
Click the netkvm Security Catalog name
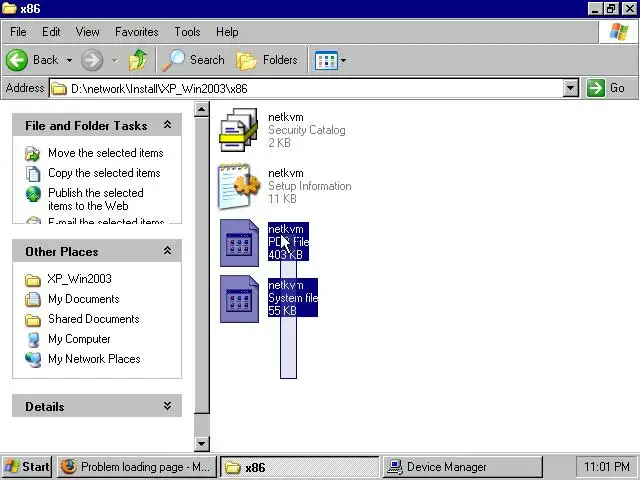coord(286,117)
